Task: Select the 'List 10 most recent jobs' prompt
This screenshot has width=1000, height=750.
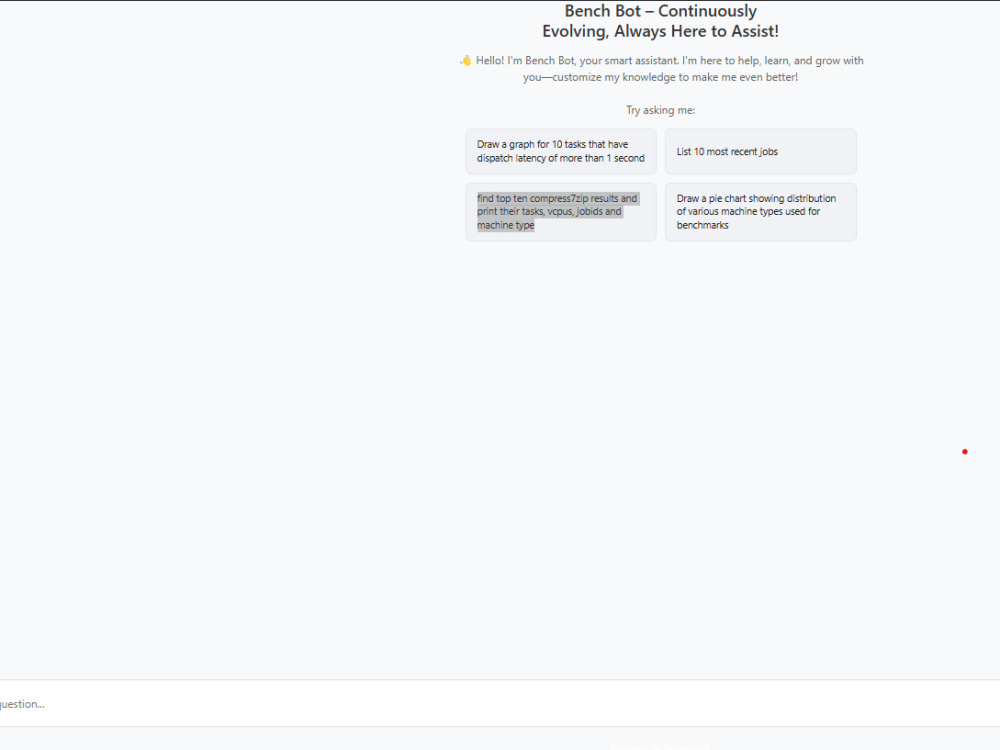Action: [760, 151]
